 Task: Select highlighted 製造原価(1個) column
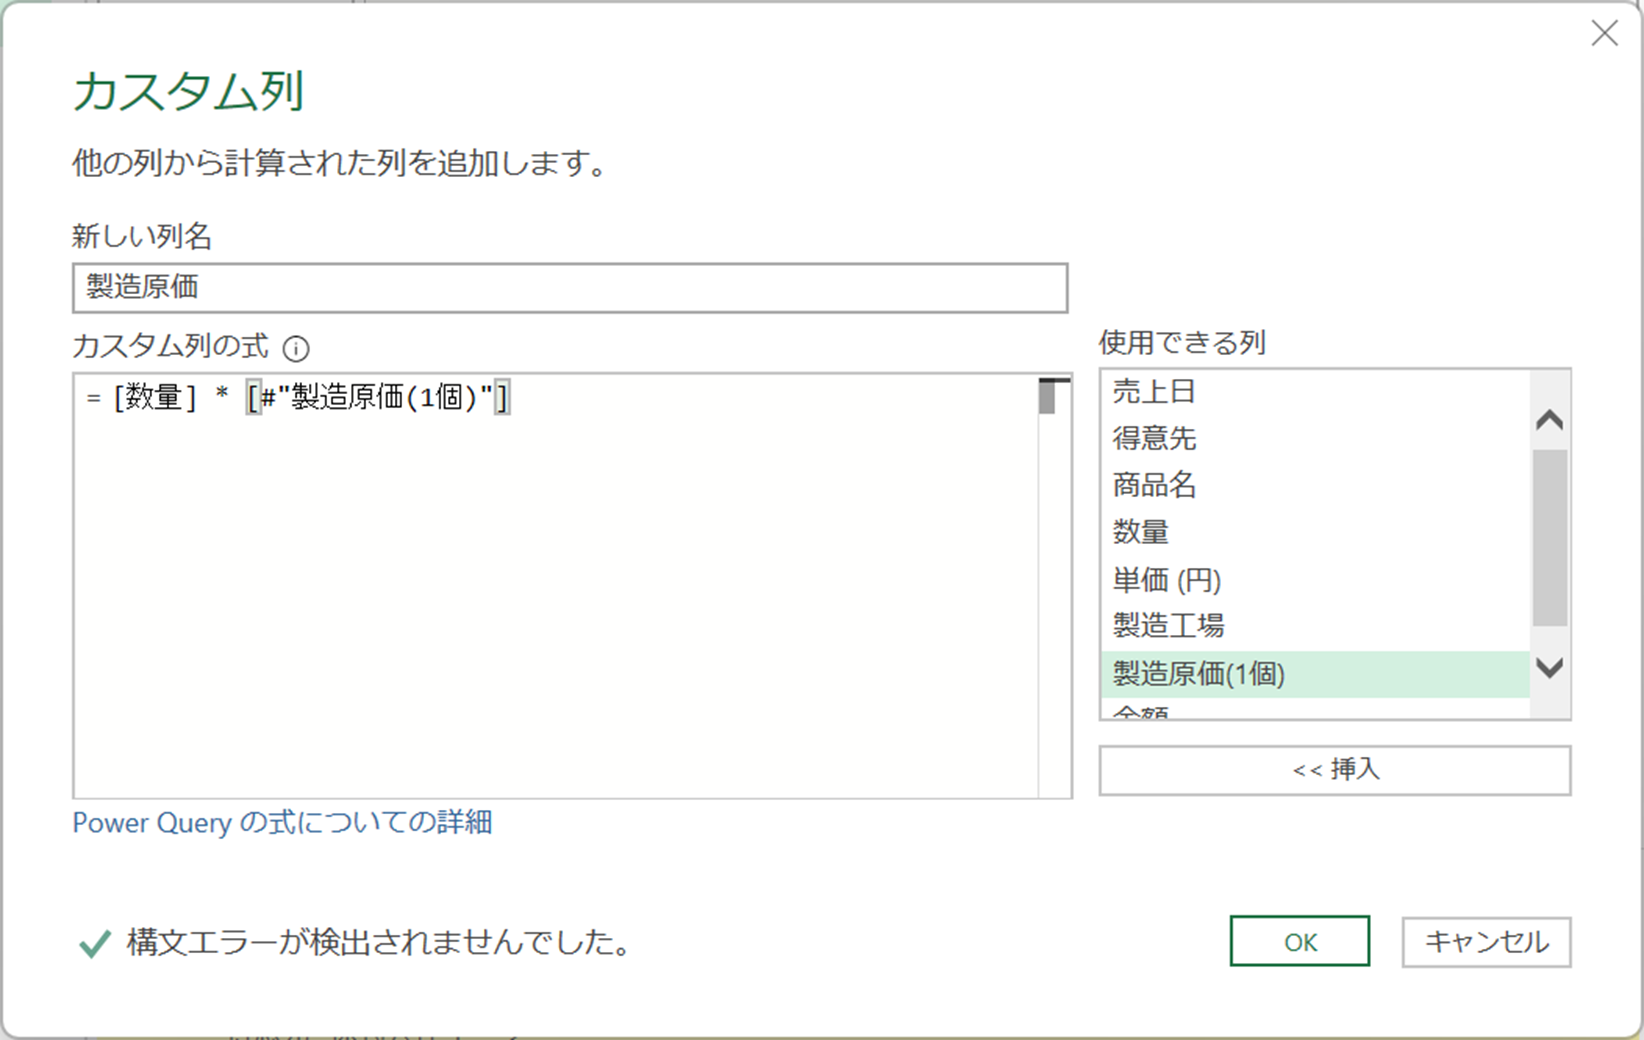click(1198, 674)
